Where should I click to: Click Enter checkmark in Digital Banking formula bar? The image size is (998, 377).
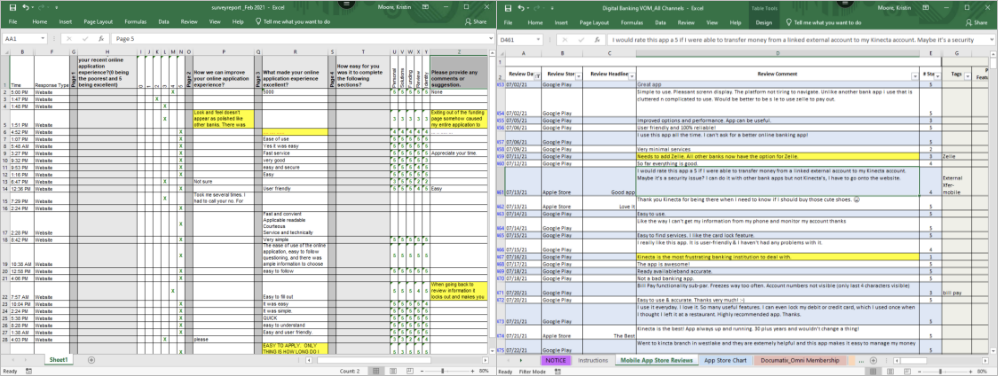(582, 39)
